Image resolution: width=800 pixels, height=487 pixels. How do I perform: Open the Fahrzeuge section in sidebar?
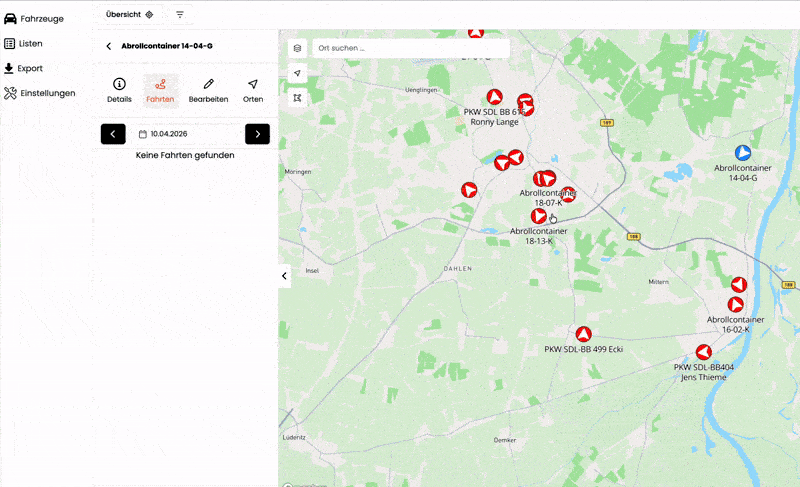pos(34,19)
